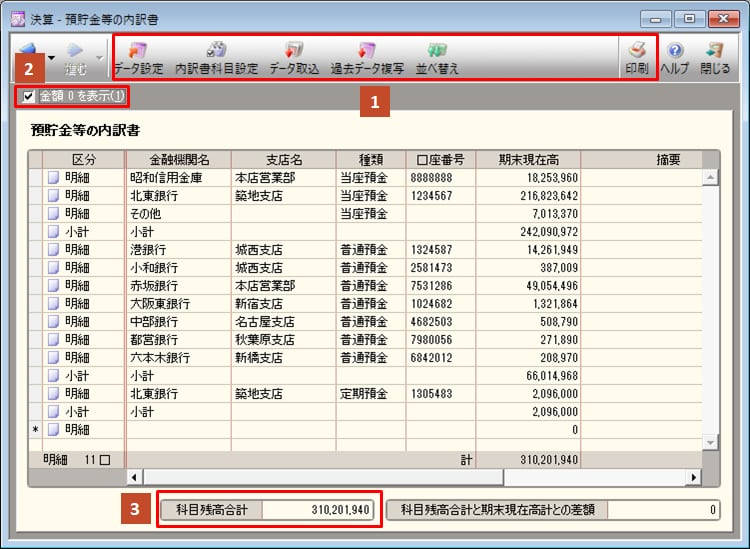Click the horizontal scrollbar left arrow

click(134, 477)
